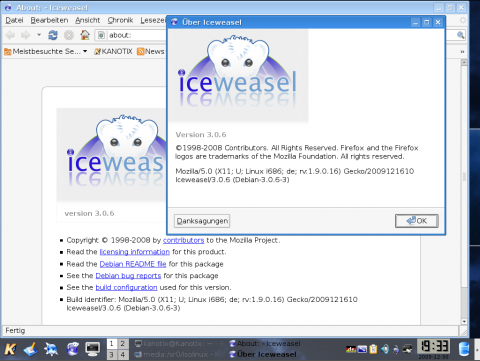Open the Debian bug reports link
The image size is (480, 361).
click(128, 276)
